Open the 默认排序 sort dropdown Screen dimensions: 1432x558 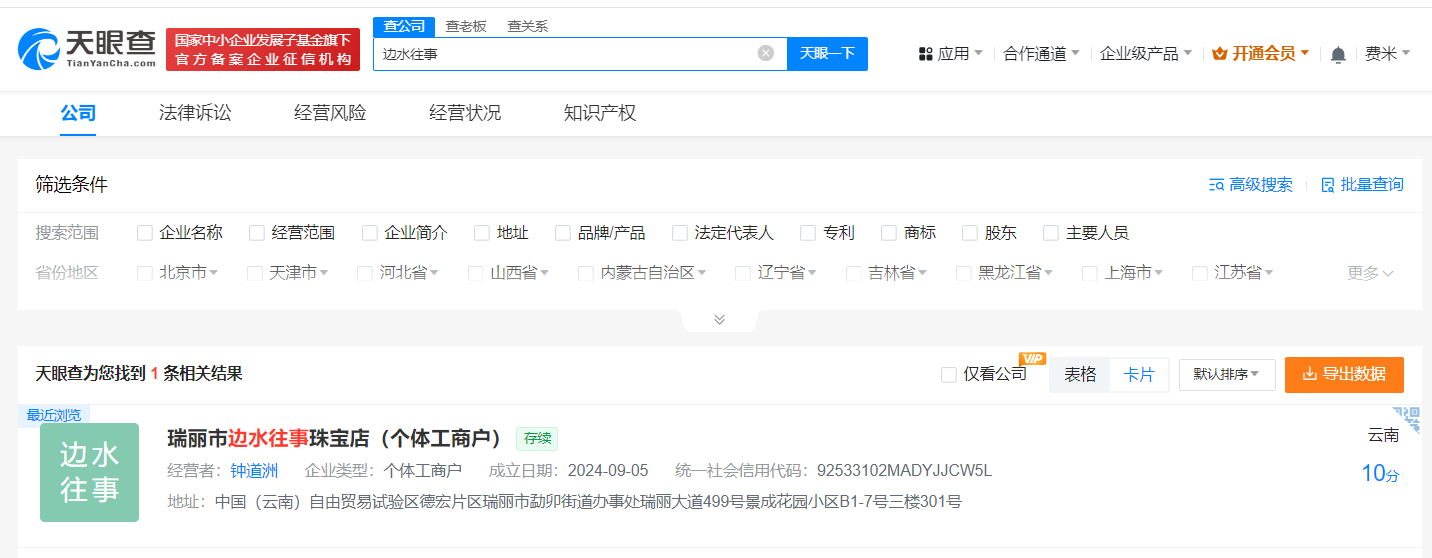point(1227,374)
